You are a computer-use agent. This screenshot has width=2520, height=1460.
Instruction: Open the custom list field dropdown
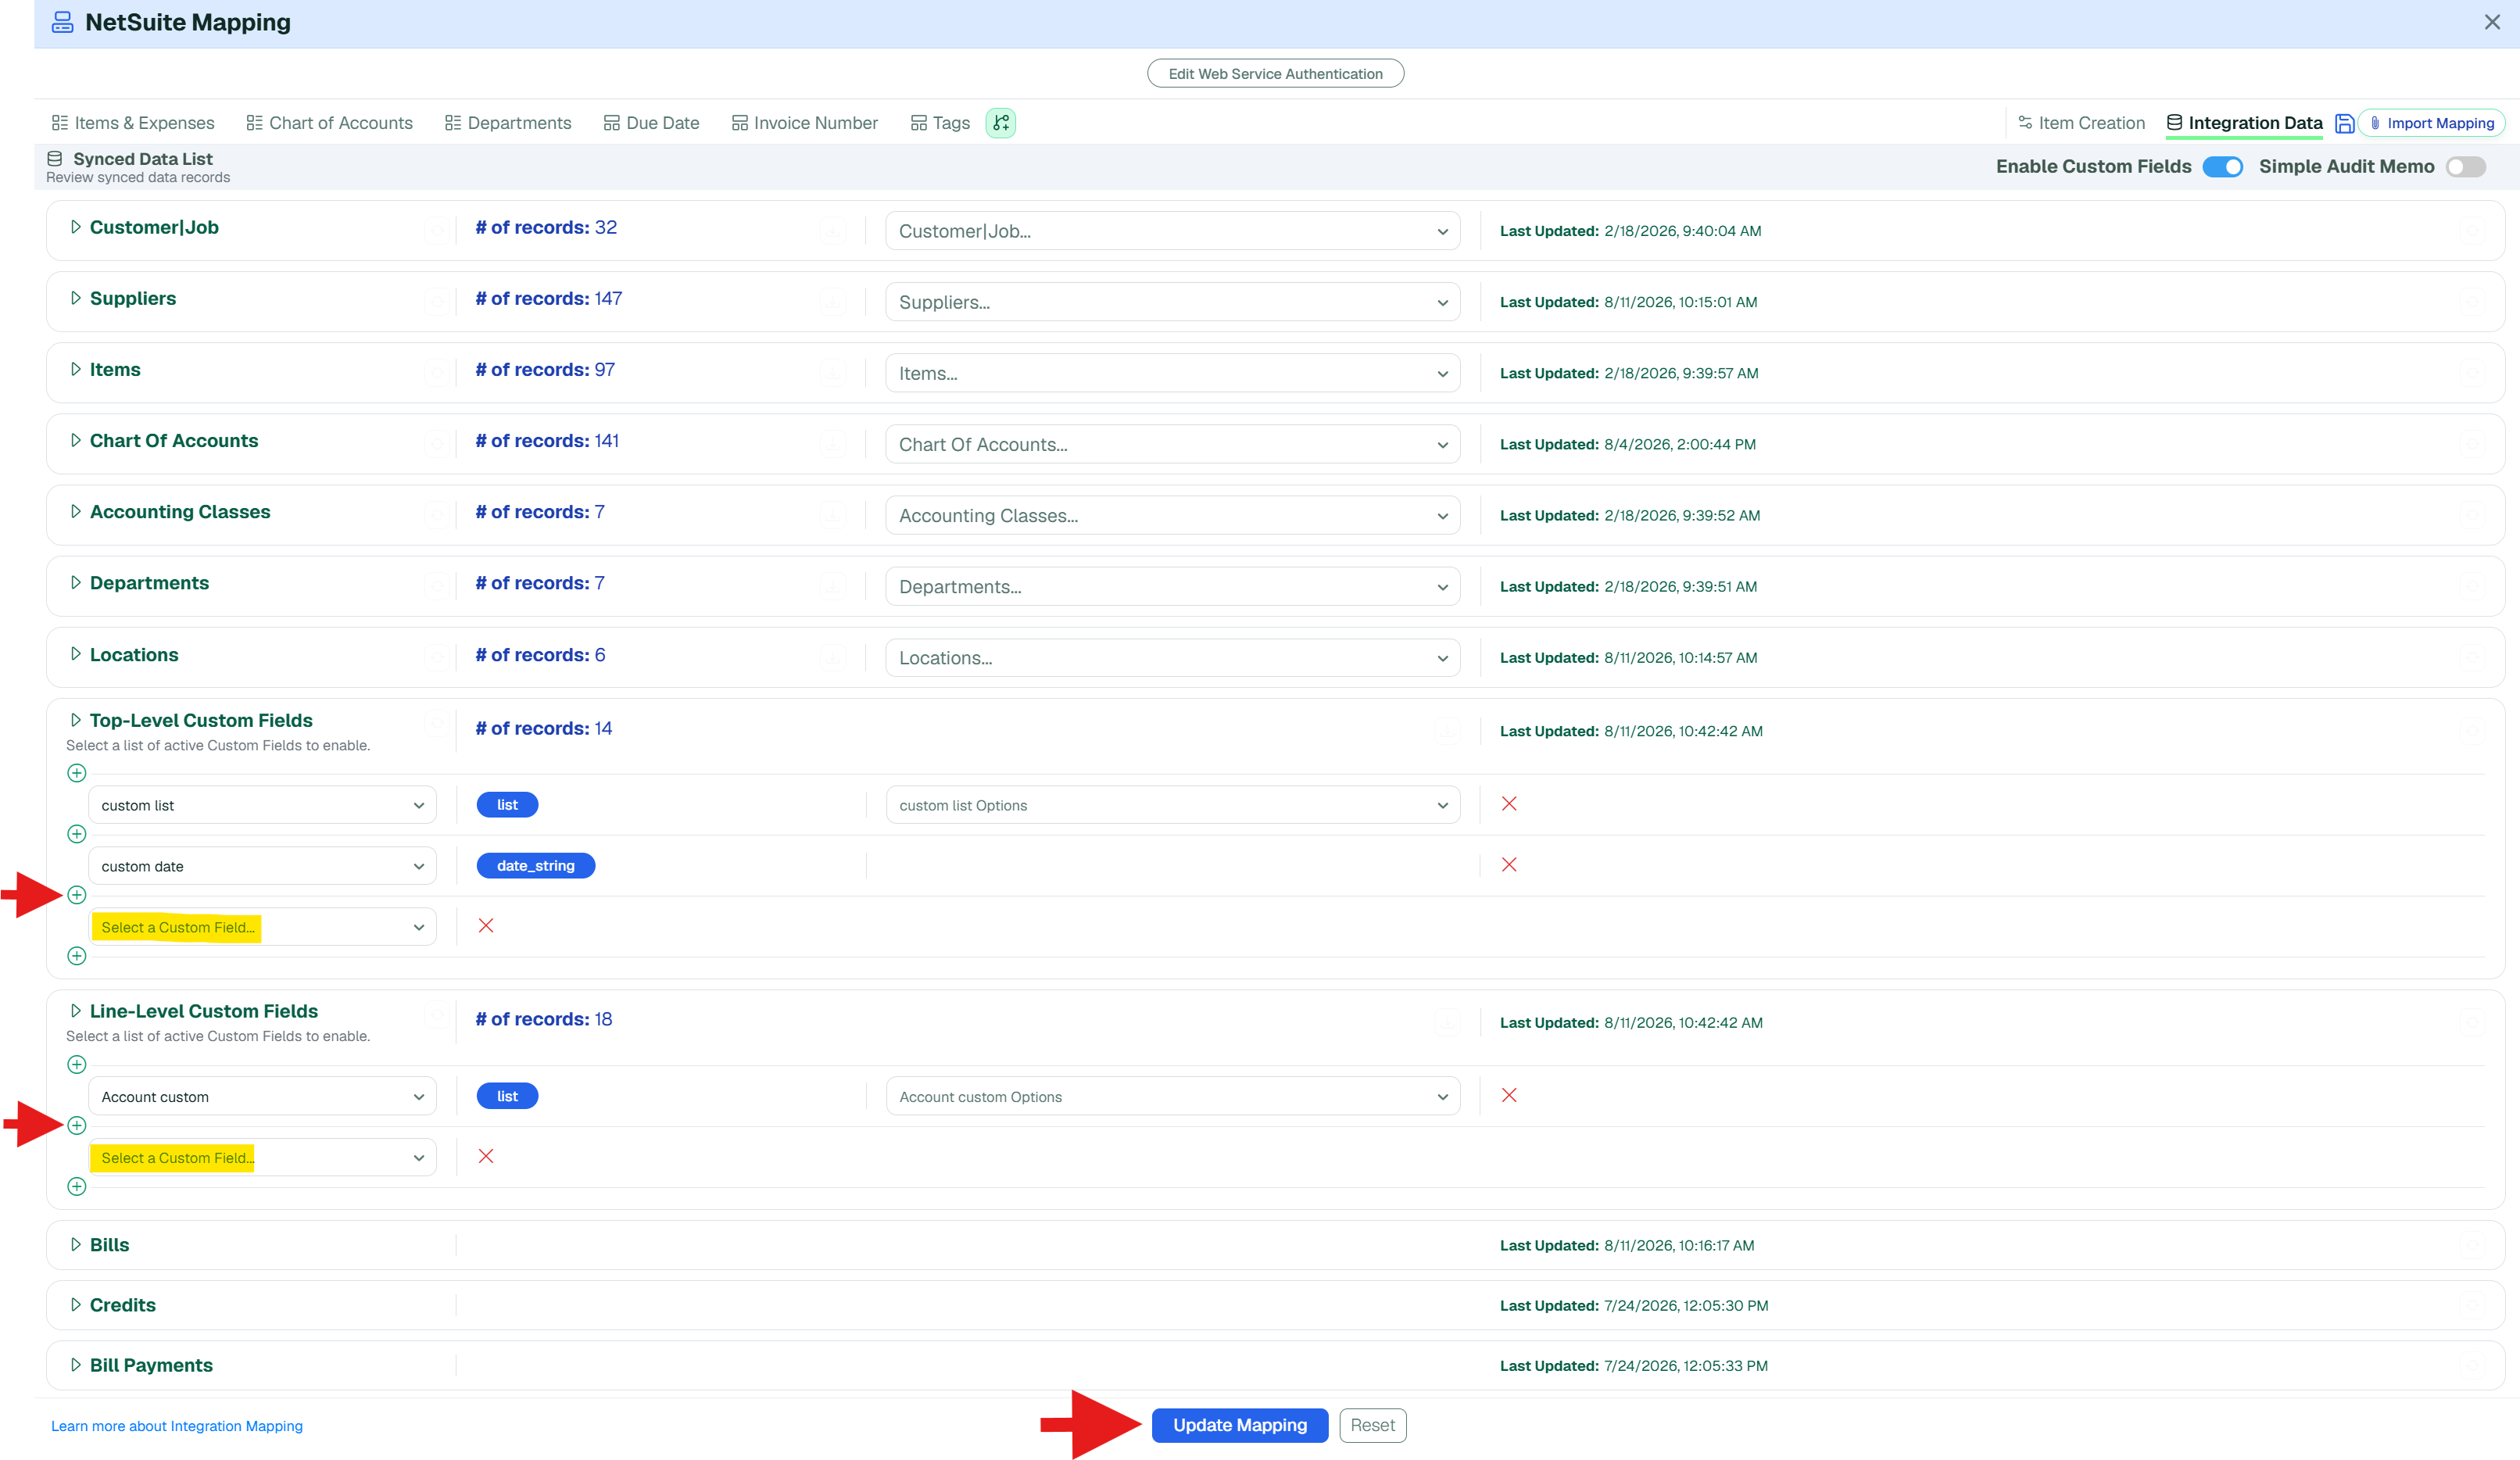tap(262, 805)
